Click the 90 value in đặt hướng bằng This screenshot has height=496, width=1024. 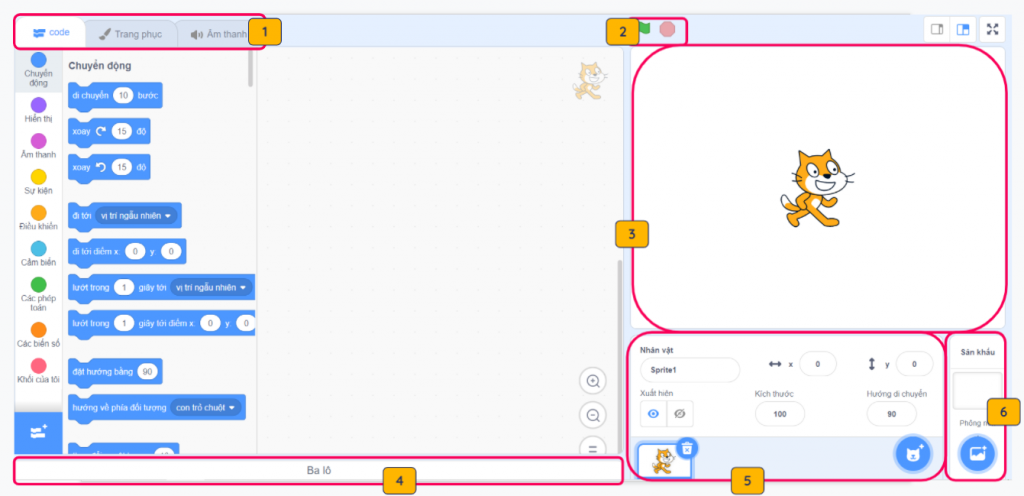tap(148, 371)
